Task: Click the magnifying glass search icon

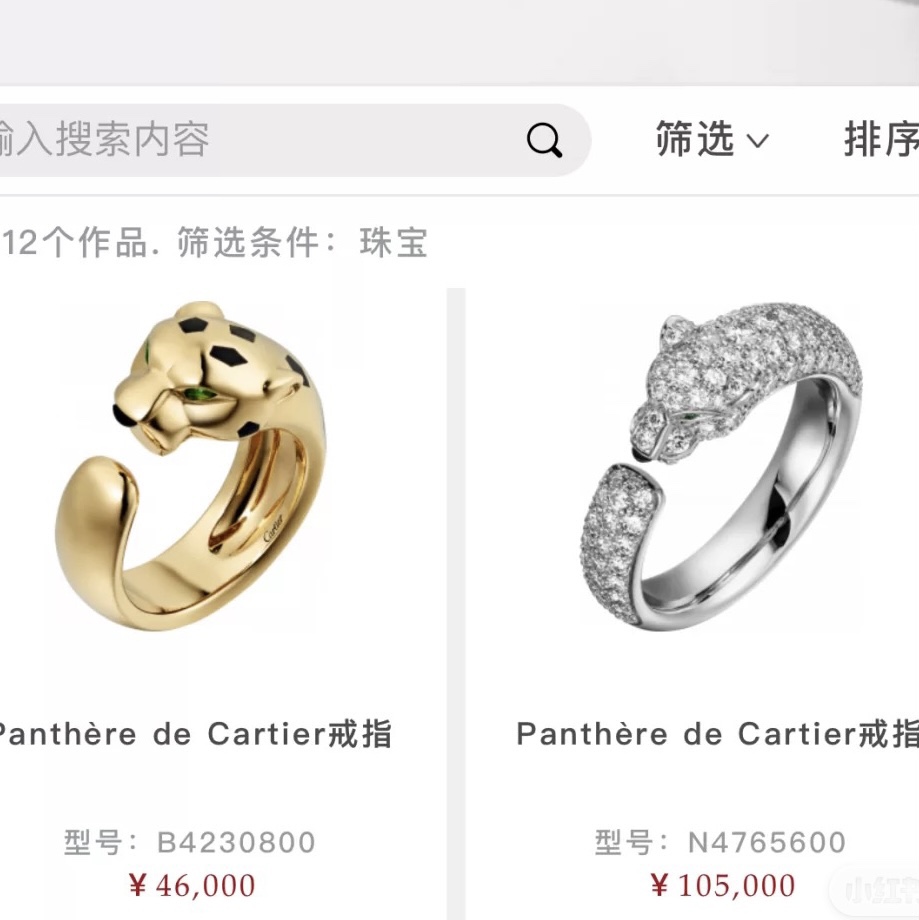Action: (x=544, y=140)
